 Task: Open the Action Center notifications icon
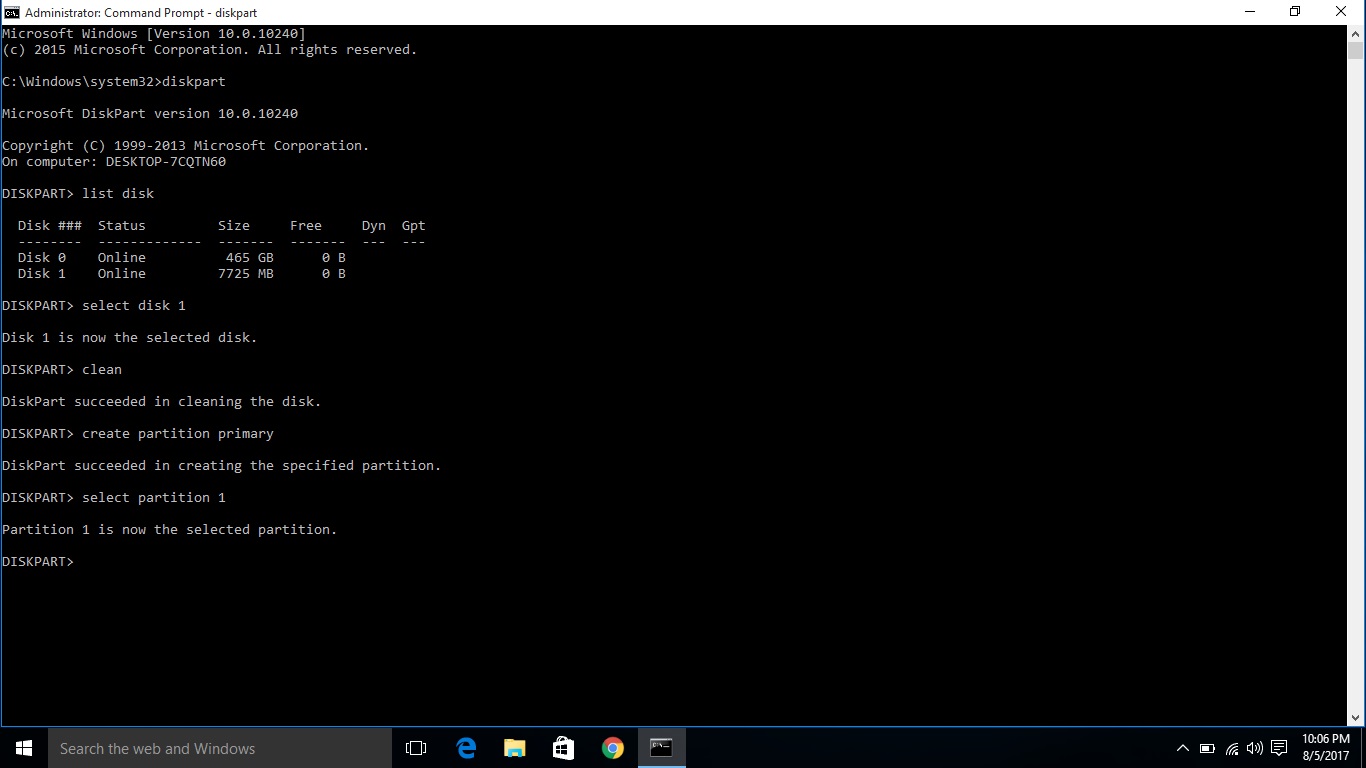tap(1279, 748)
